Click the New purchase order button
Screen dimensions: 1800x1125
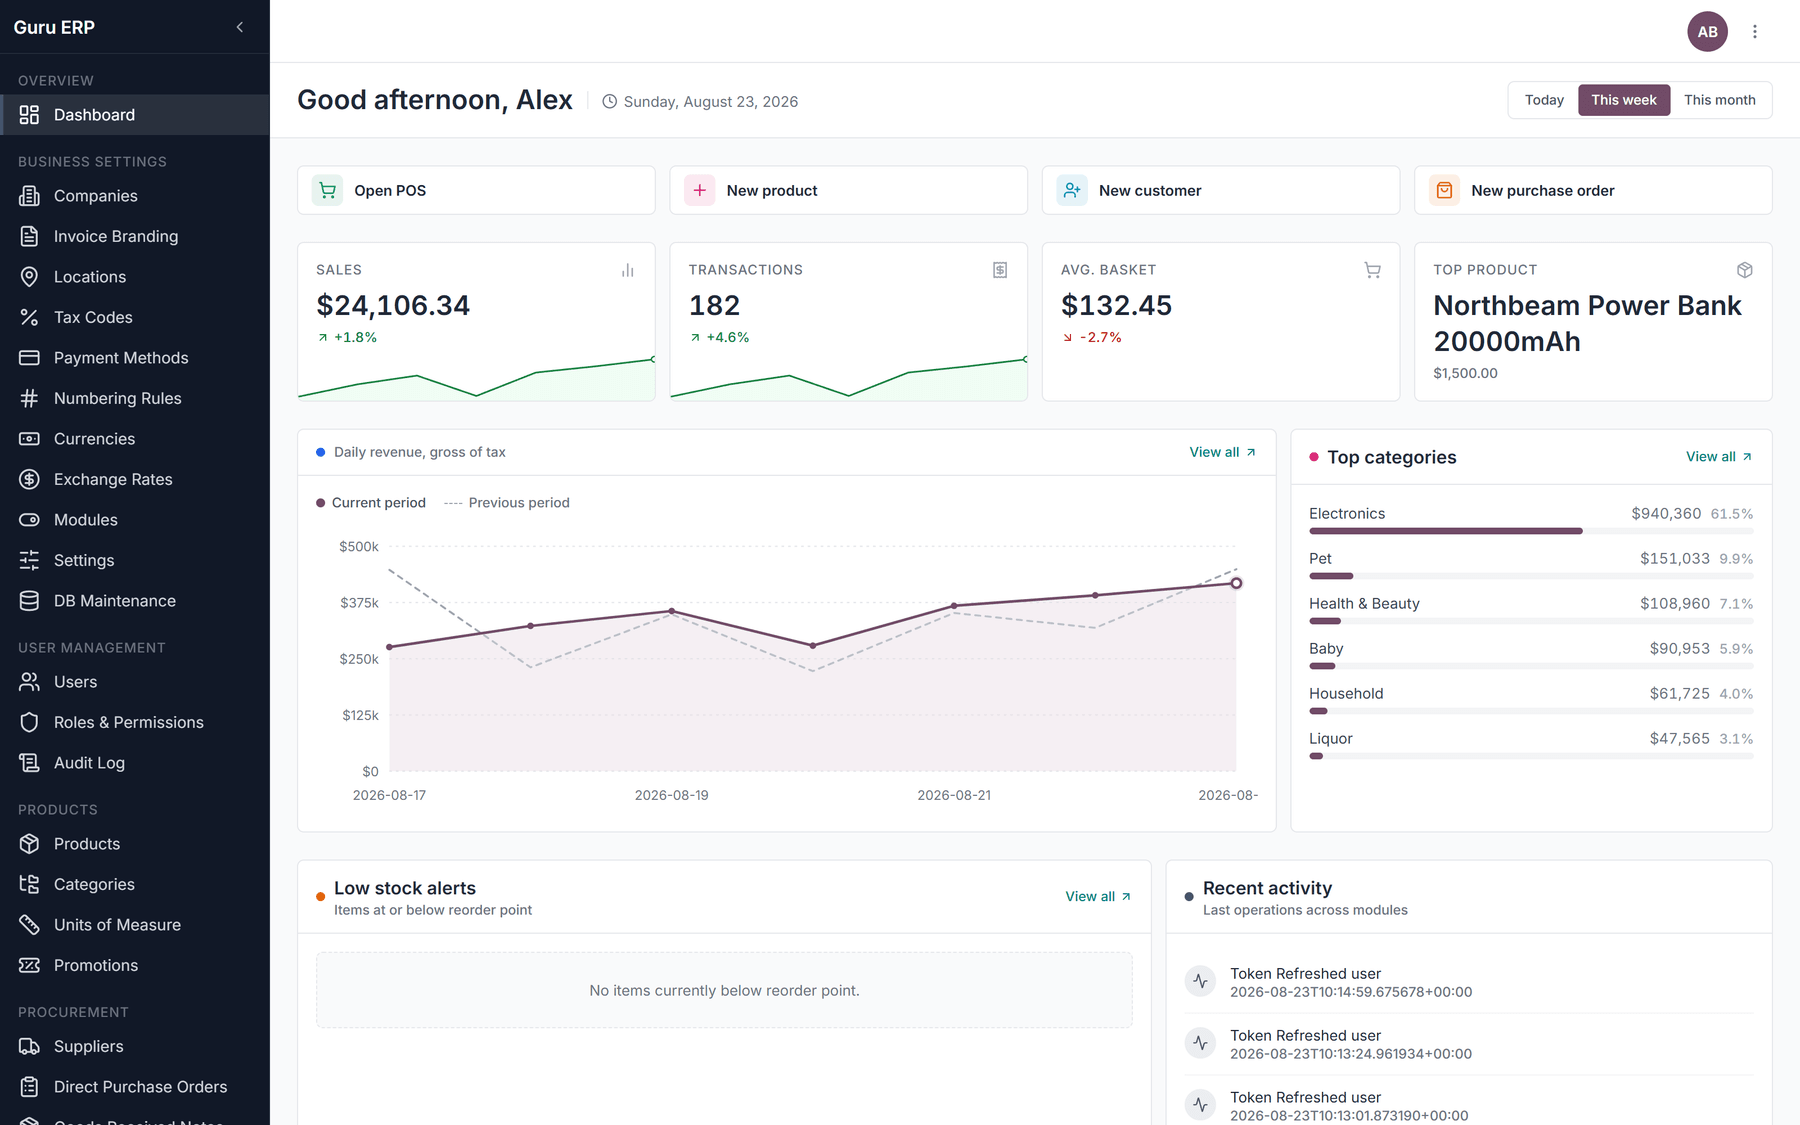pos(1593,190)
